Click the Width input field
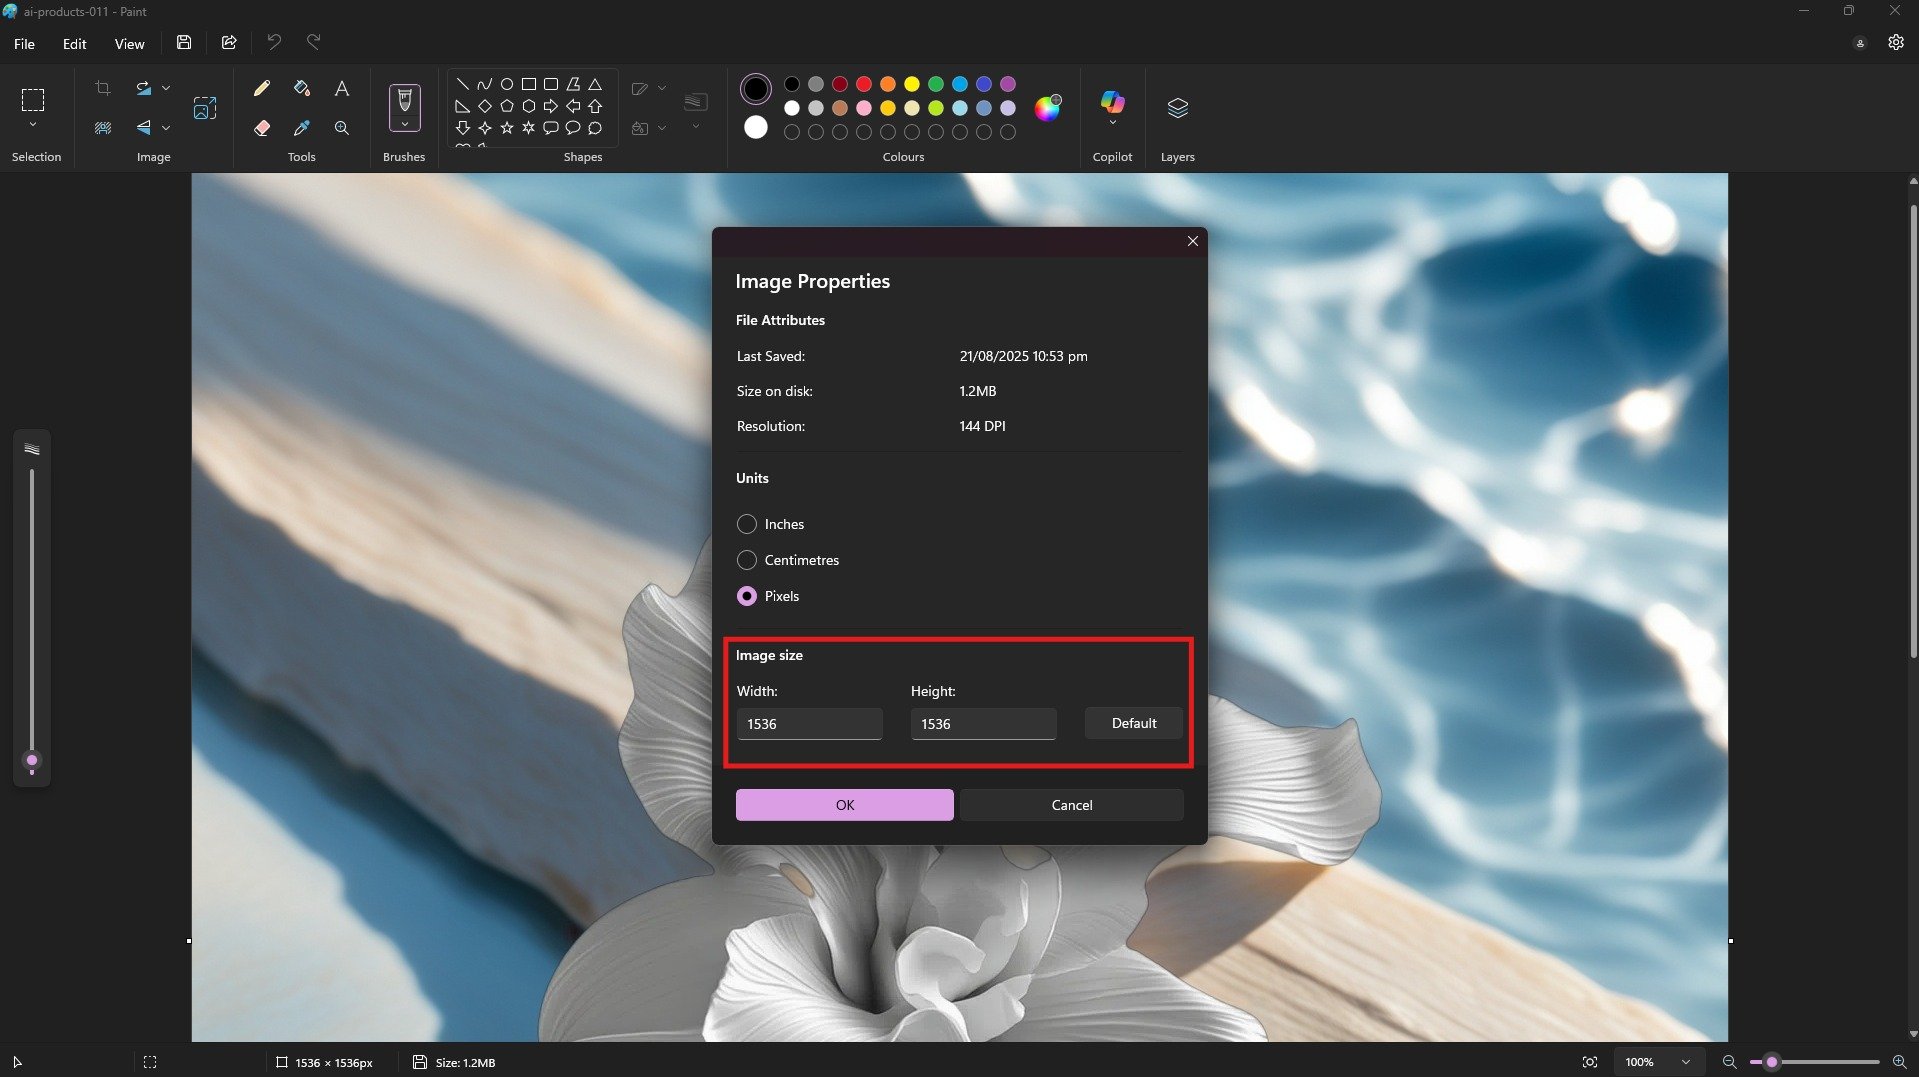Viewport: 1919px width, 1077px height. coord(810,724)
